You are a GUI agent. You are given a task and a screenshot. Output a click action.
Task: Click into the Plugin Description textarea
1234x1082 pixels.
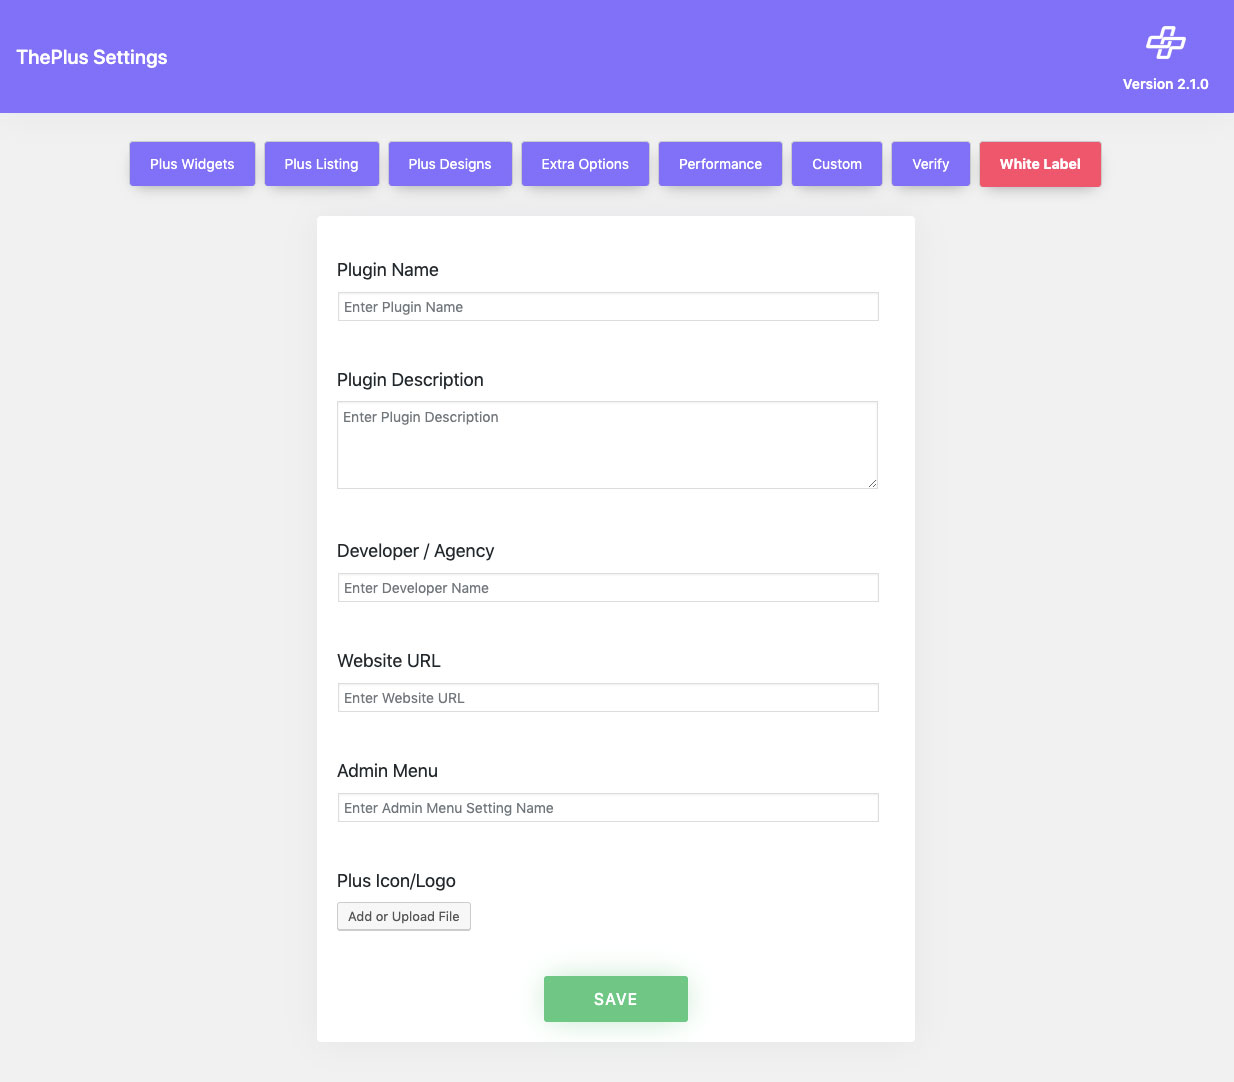pyautogui.click(x=608, y=445)
